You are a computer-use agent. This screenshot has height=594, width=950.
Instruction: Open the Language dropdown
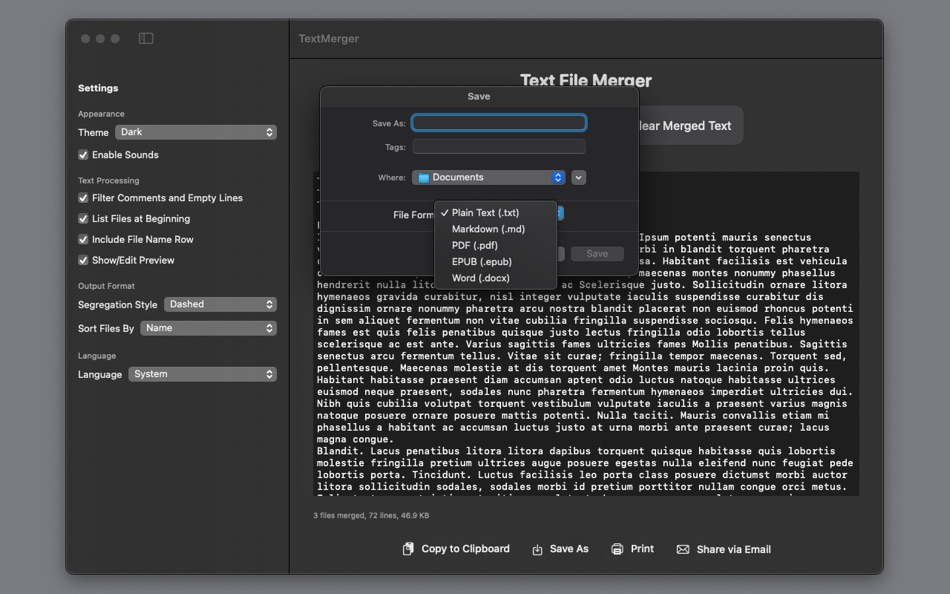coord(203,374)
